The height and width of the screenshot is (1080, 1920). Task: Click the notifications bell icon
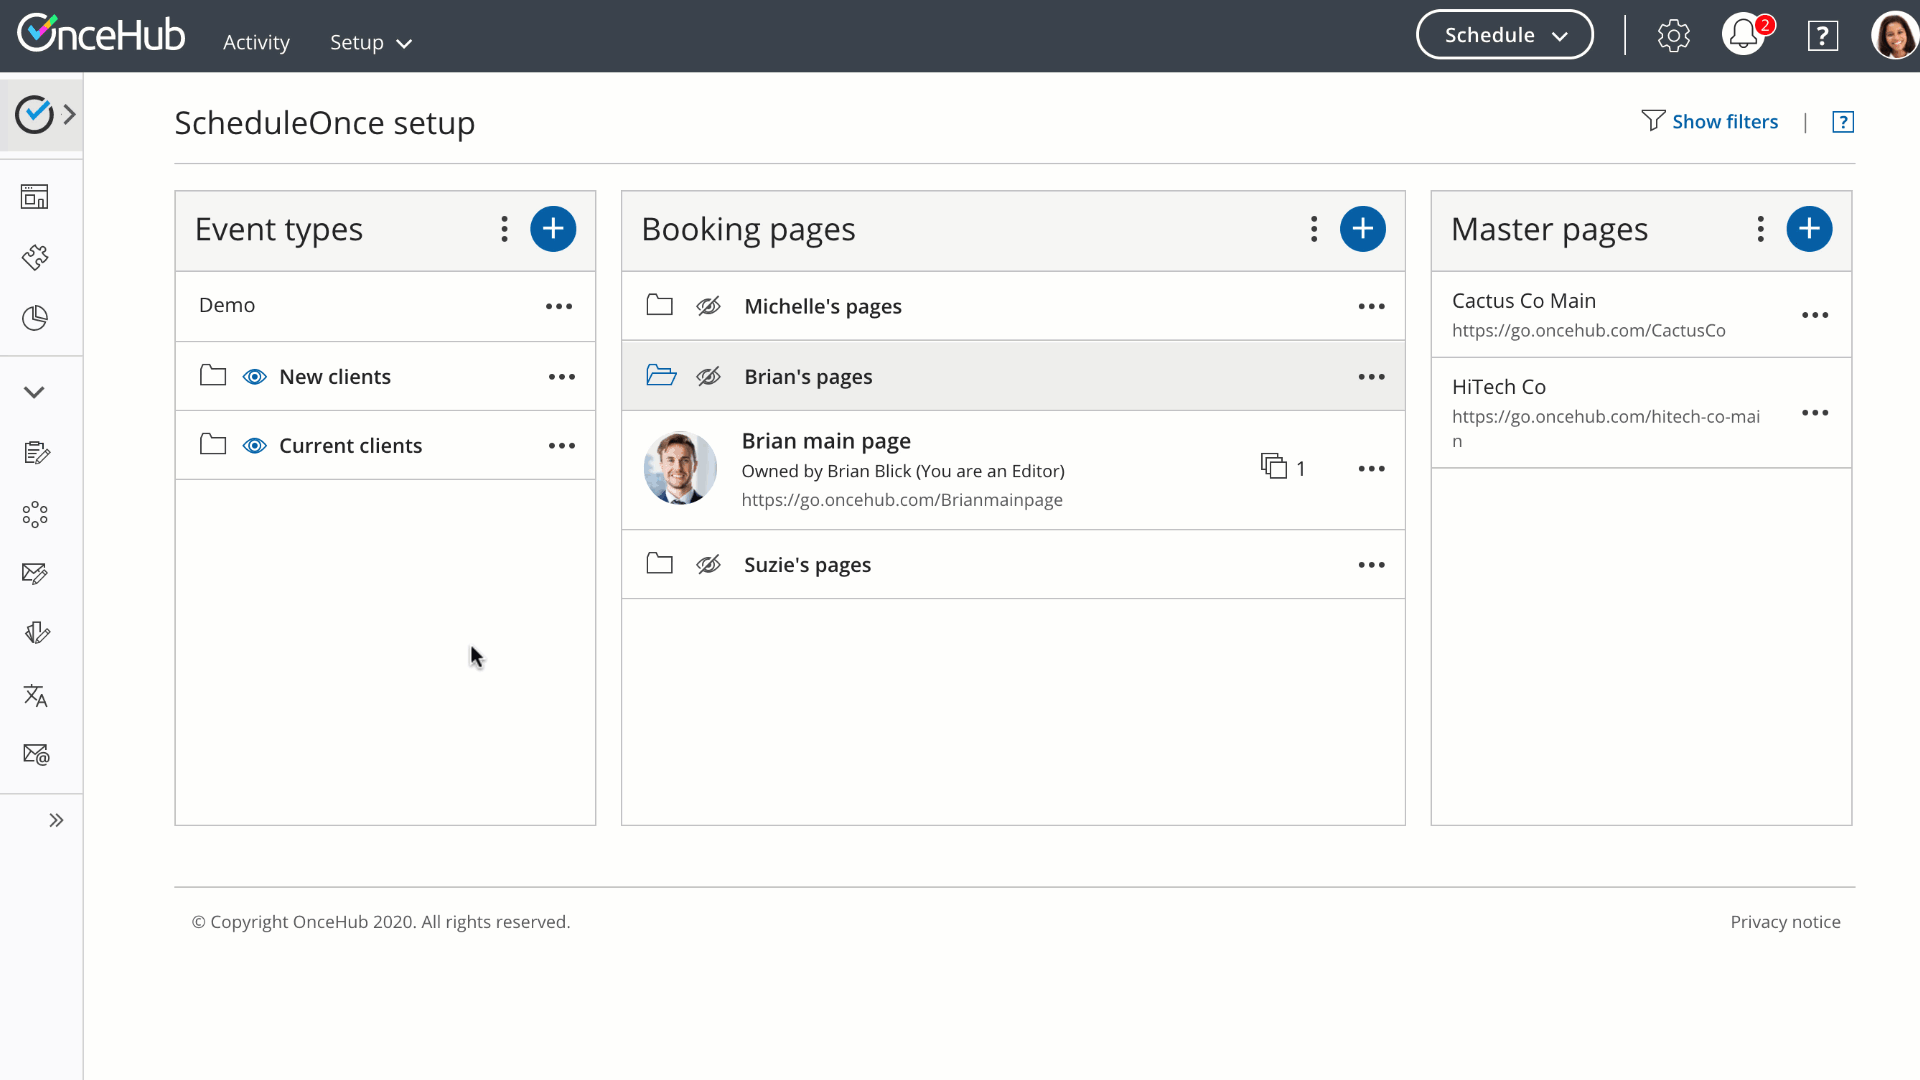point(1743,35)
